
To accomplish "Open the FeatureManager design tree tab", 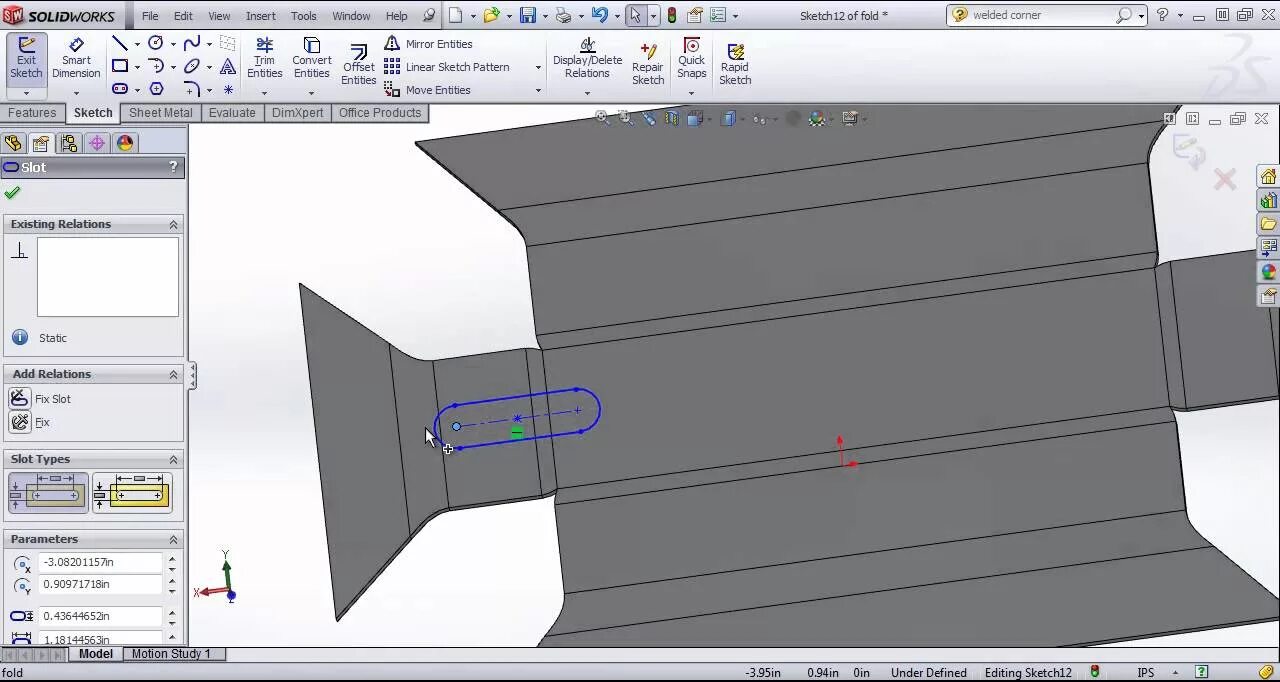I will click(13, 143).
